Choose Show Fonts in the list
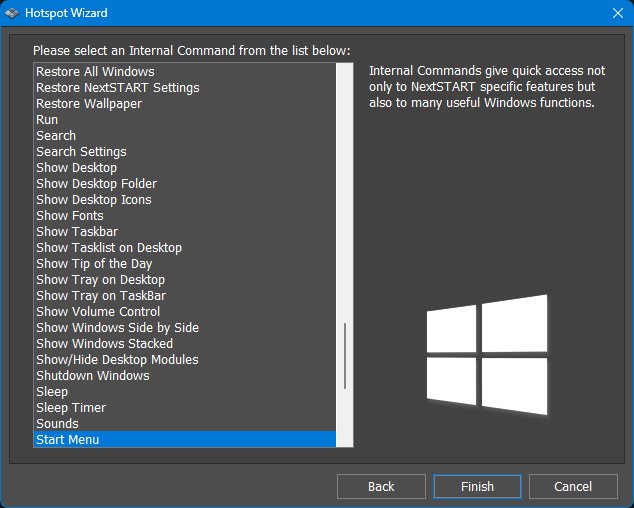The height and width of the screenshot is (508, 634). (185, 216)
